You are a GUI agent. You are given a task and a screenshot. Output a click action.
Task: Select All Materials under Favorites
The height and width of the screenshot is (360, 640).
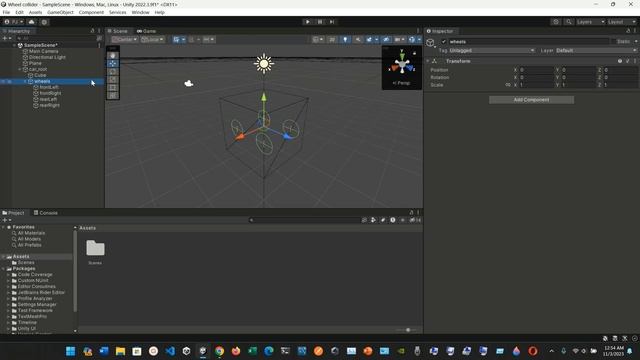[31, 233]
